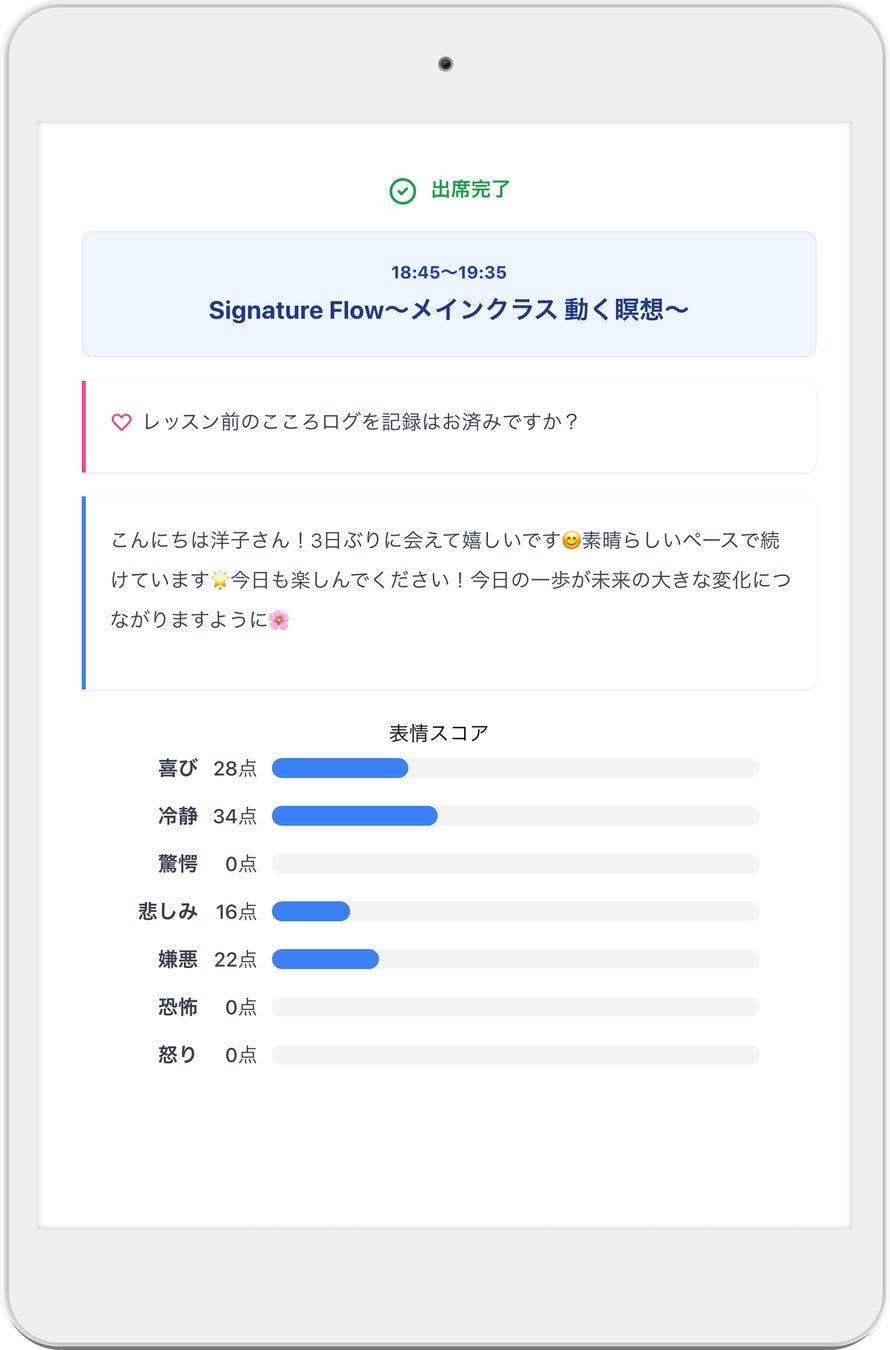The image size is (890, 1350).
Task: Click the 怒り empty score bar
Action: click(x=515, y=1055)
